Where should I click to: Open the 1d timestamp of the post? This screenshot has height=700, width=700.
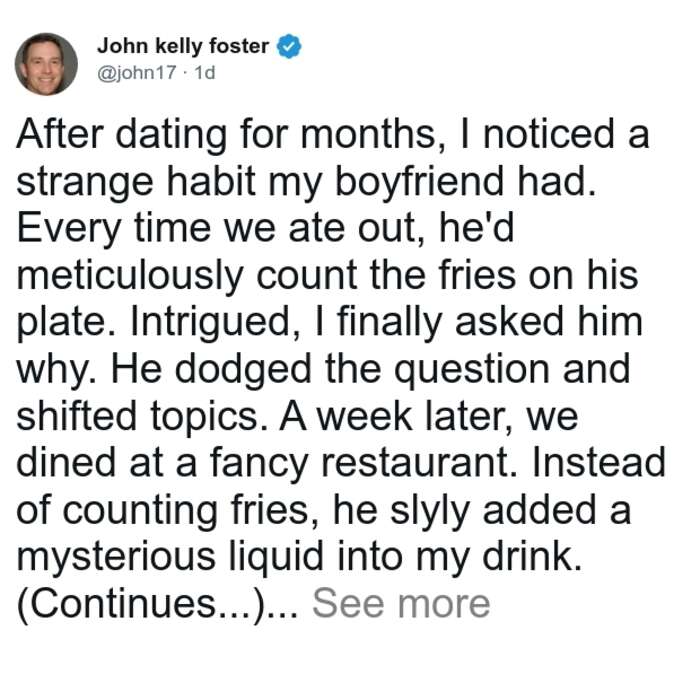(205, 72)
